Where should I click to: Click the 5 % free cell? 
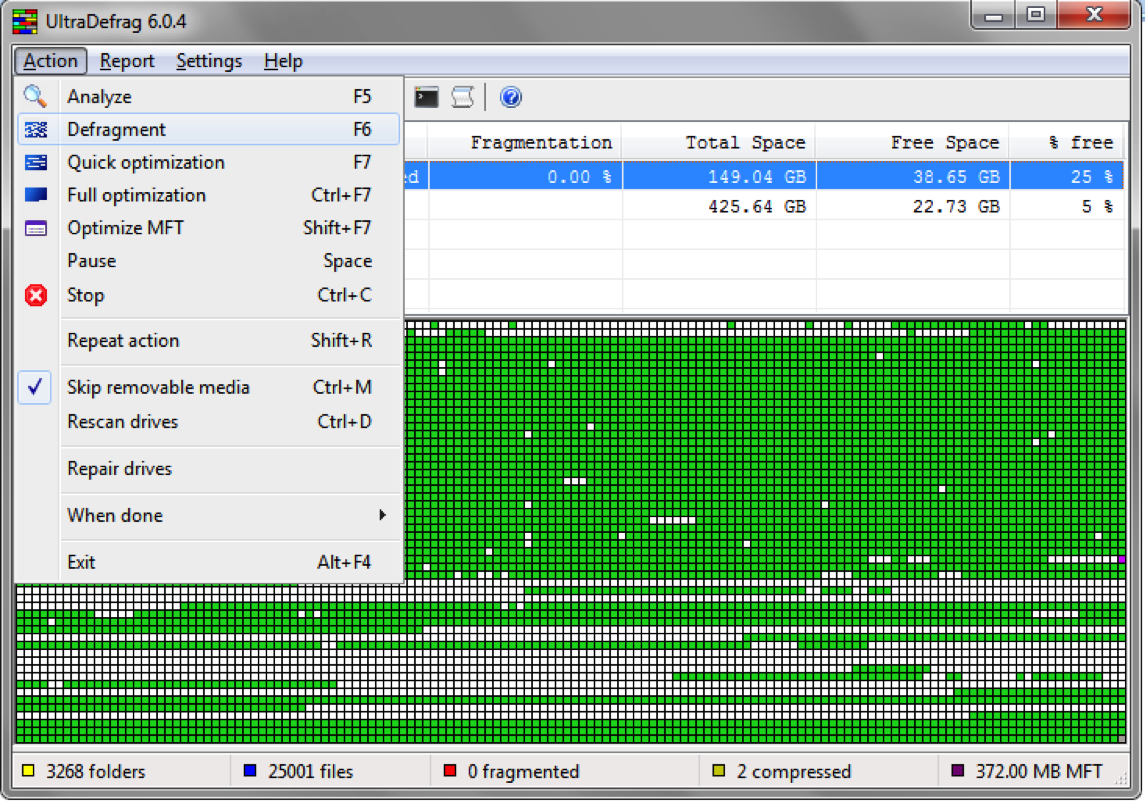[1067, 206]
